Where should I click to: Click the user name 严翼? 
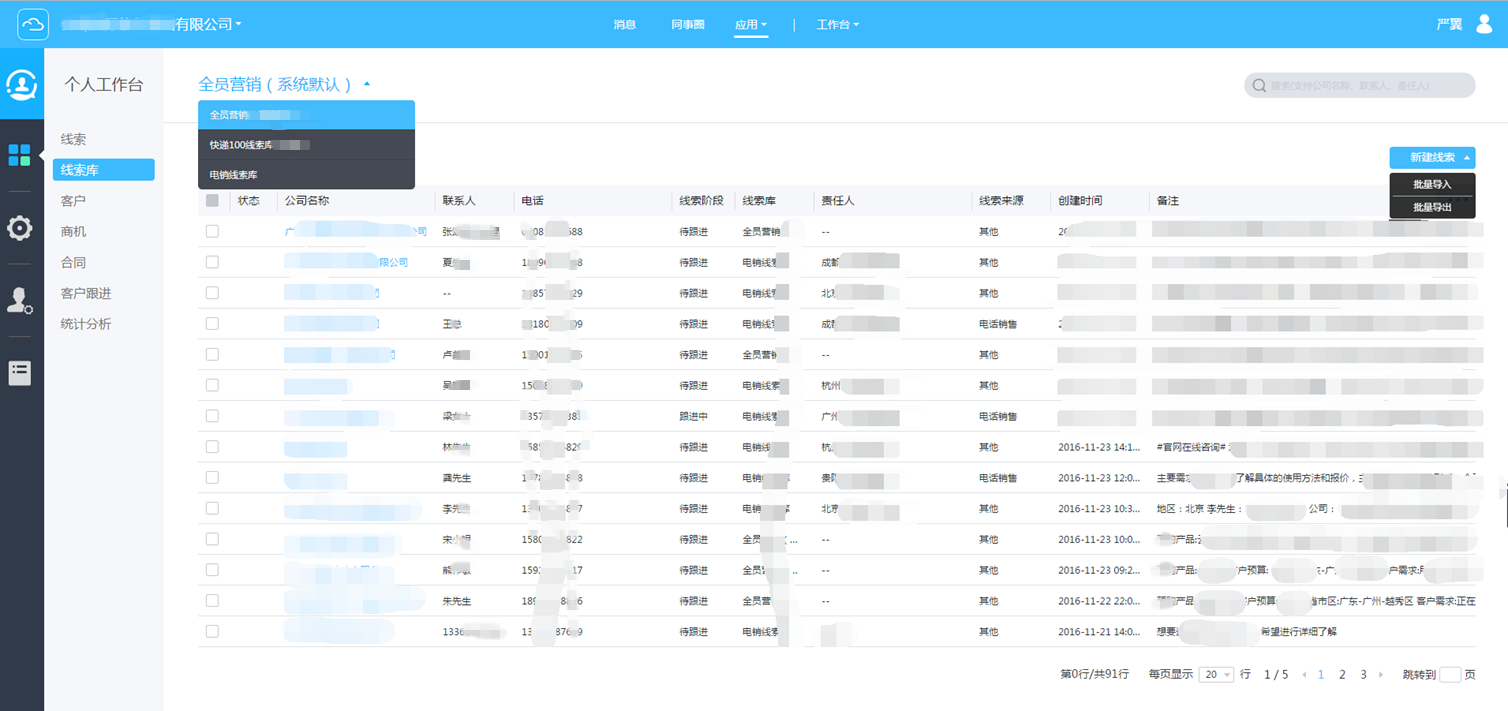pos(1449,24)
